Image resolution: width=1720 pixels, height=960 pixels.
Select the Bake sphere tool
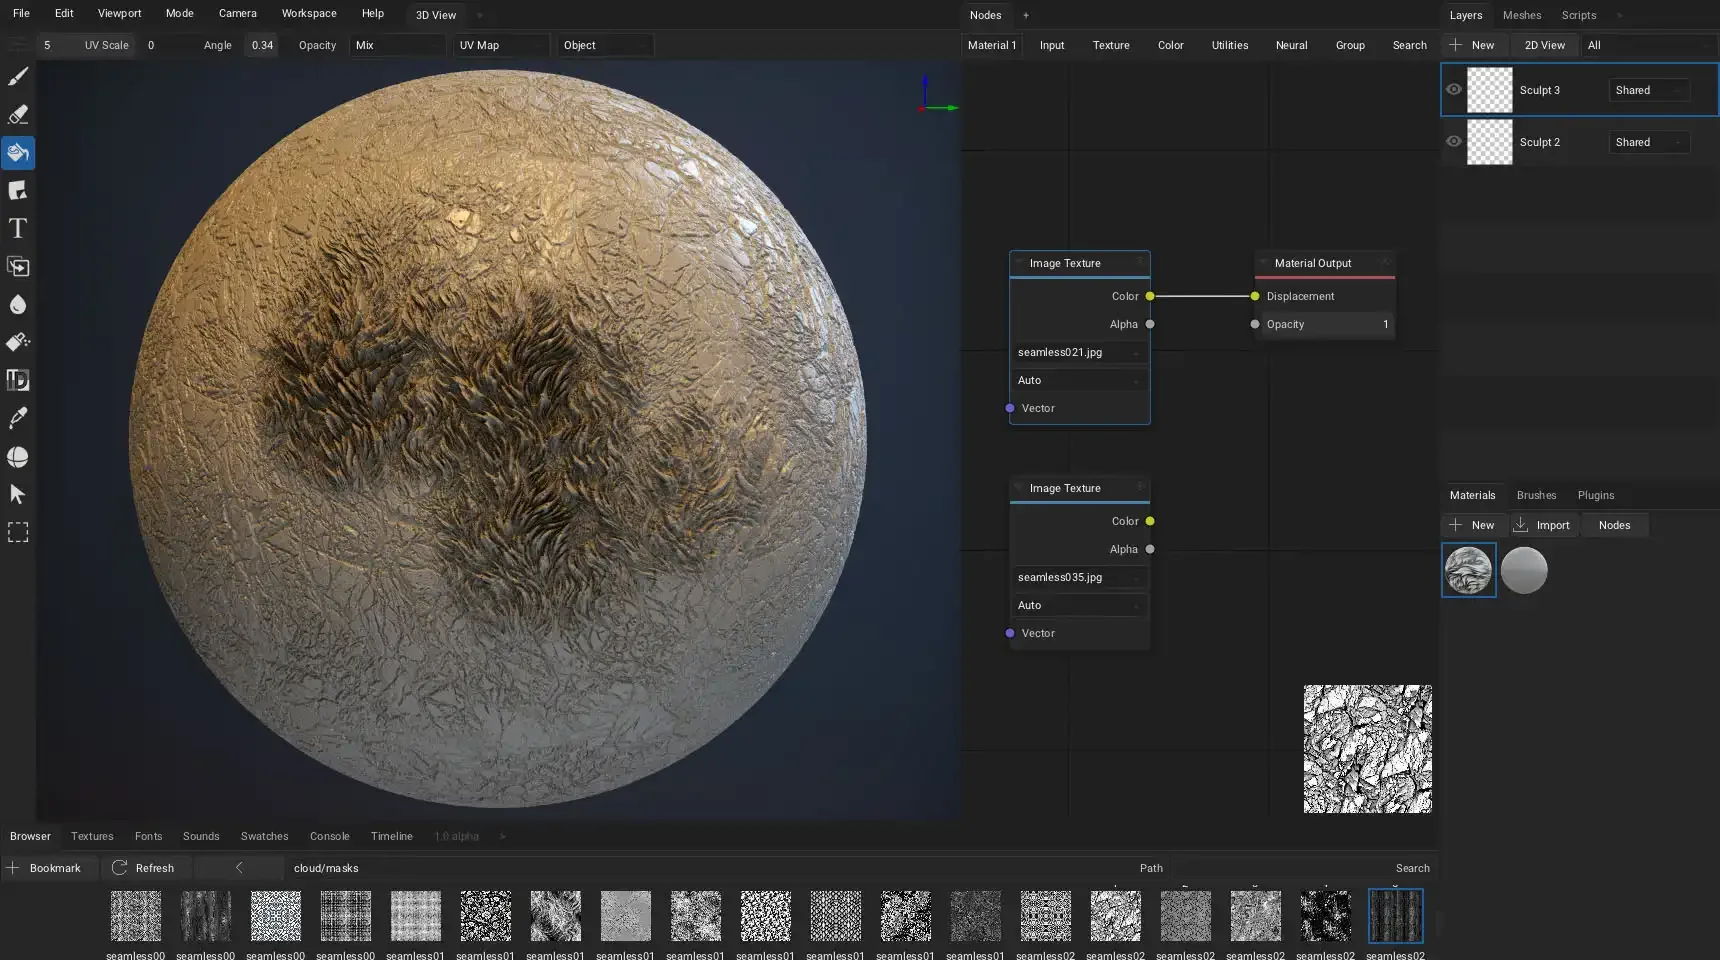(x=18, y=457)
